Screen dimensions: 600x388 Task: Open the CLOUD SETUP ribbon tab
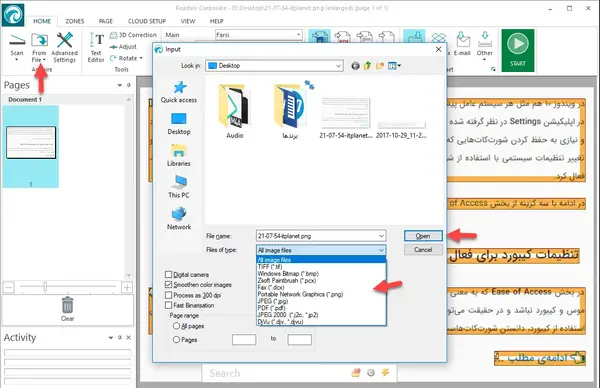pos(147,21)
